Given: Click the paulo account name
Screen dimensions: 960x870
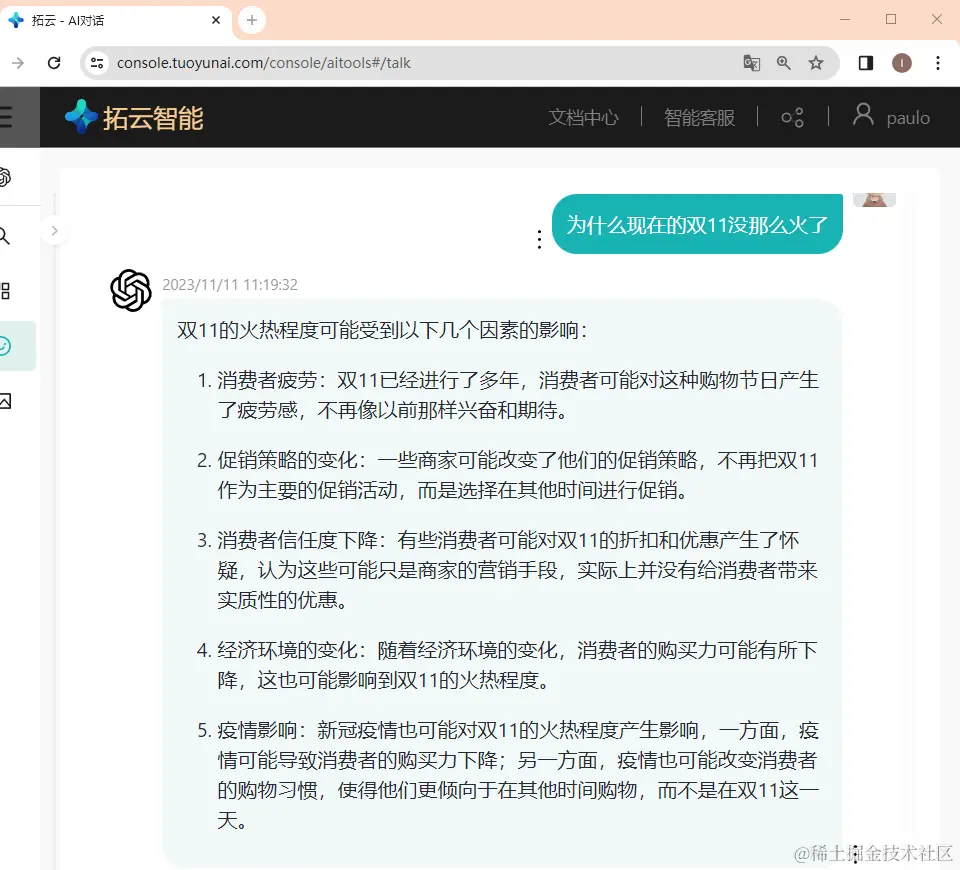Looking at the screenshot, I should 907,117.
